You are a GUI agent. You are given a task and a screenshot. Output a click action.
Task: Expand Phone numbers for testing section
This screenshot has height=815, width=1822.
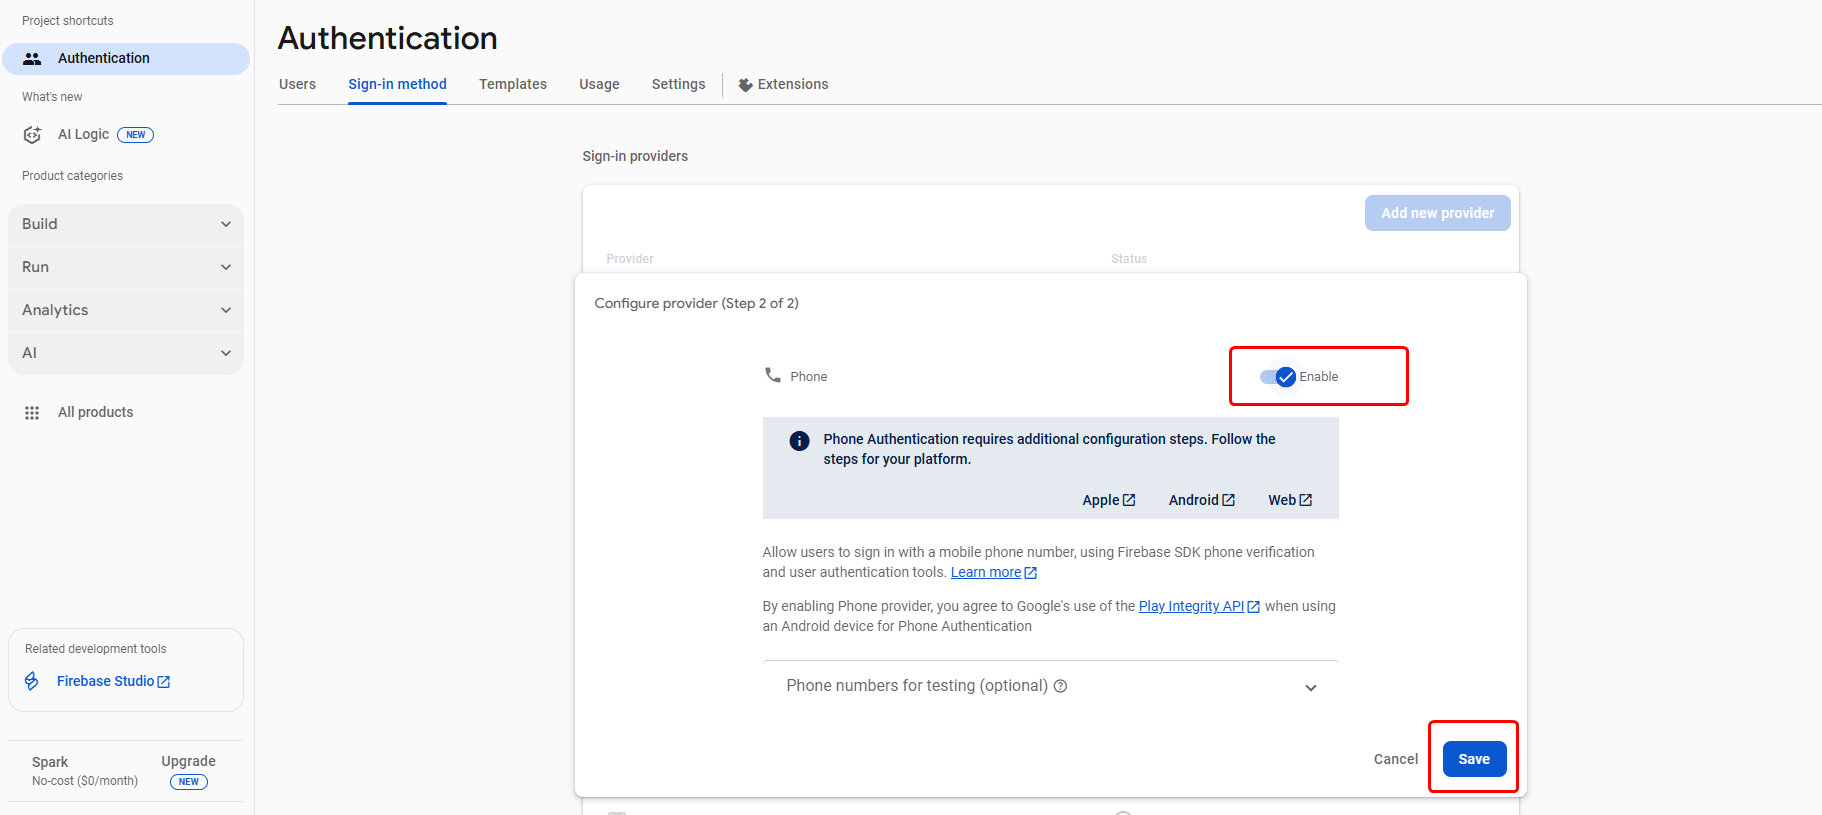coord(1310,687)
